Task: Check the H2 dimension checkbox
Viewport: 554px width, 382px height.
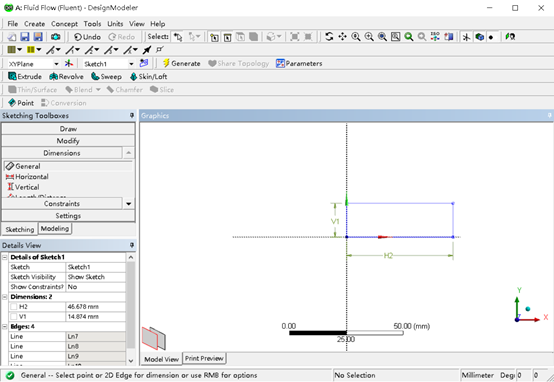Action: click(14, 307)
